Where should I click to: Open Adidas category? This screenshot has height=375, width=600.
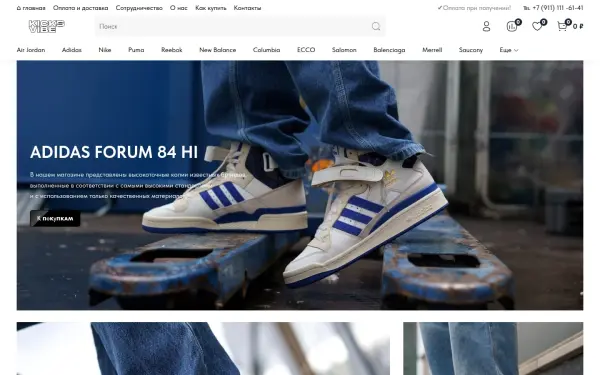coord(72,50)
